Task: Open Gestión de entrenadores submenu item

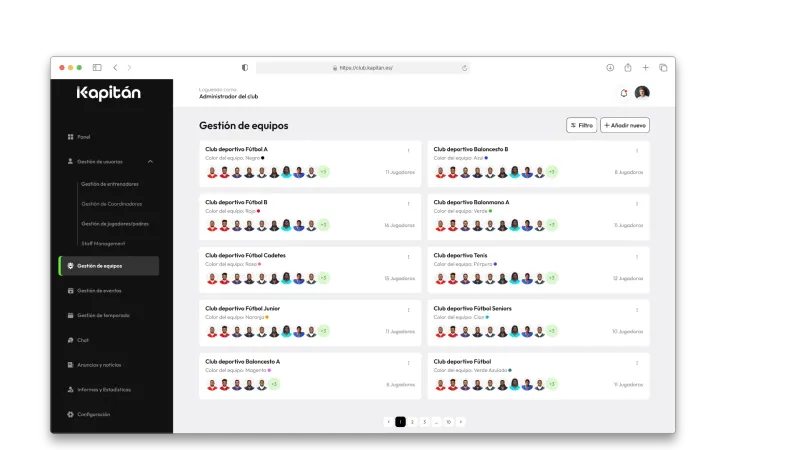Action: [110, 184]
